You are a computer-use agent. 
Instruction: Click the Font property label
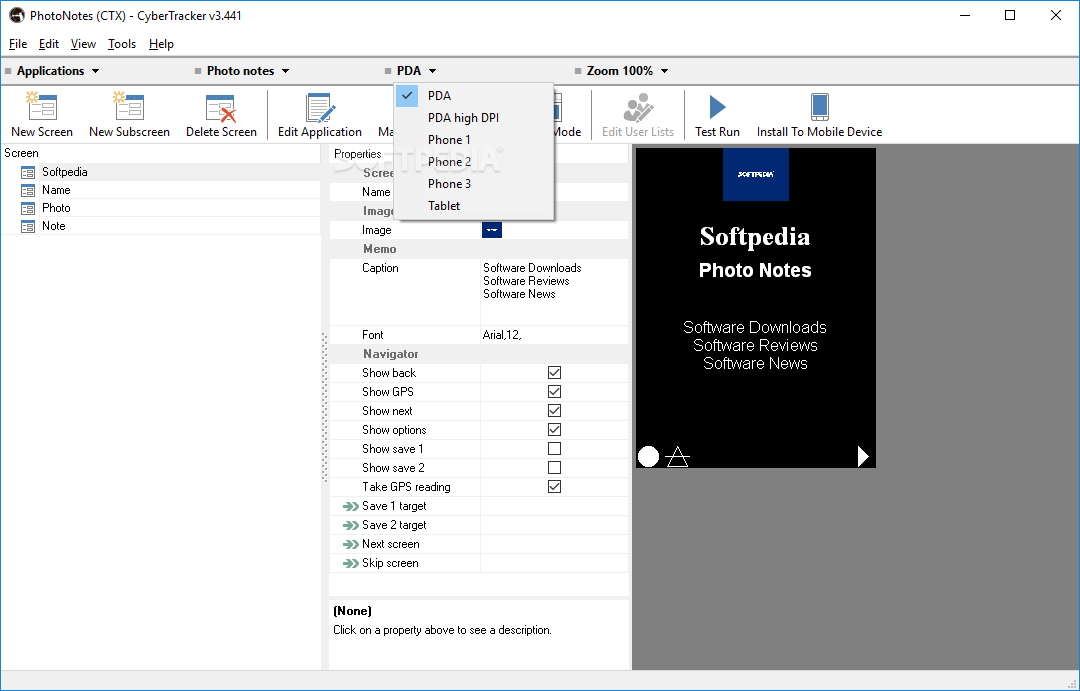tap(373, 335)
